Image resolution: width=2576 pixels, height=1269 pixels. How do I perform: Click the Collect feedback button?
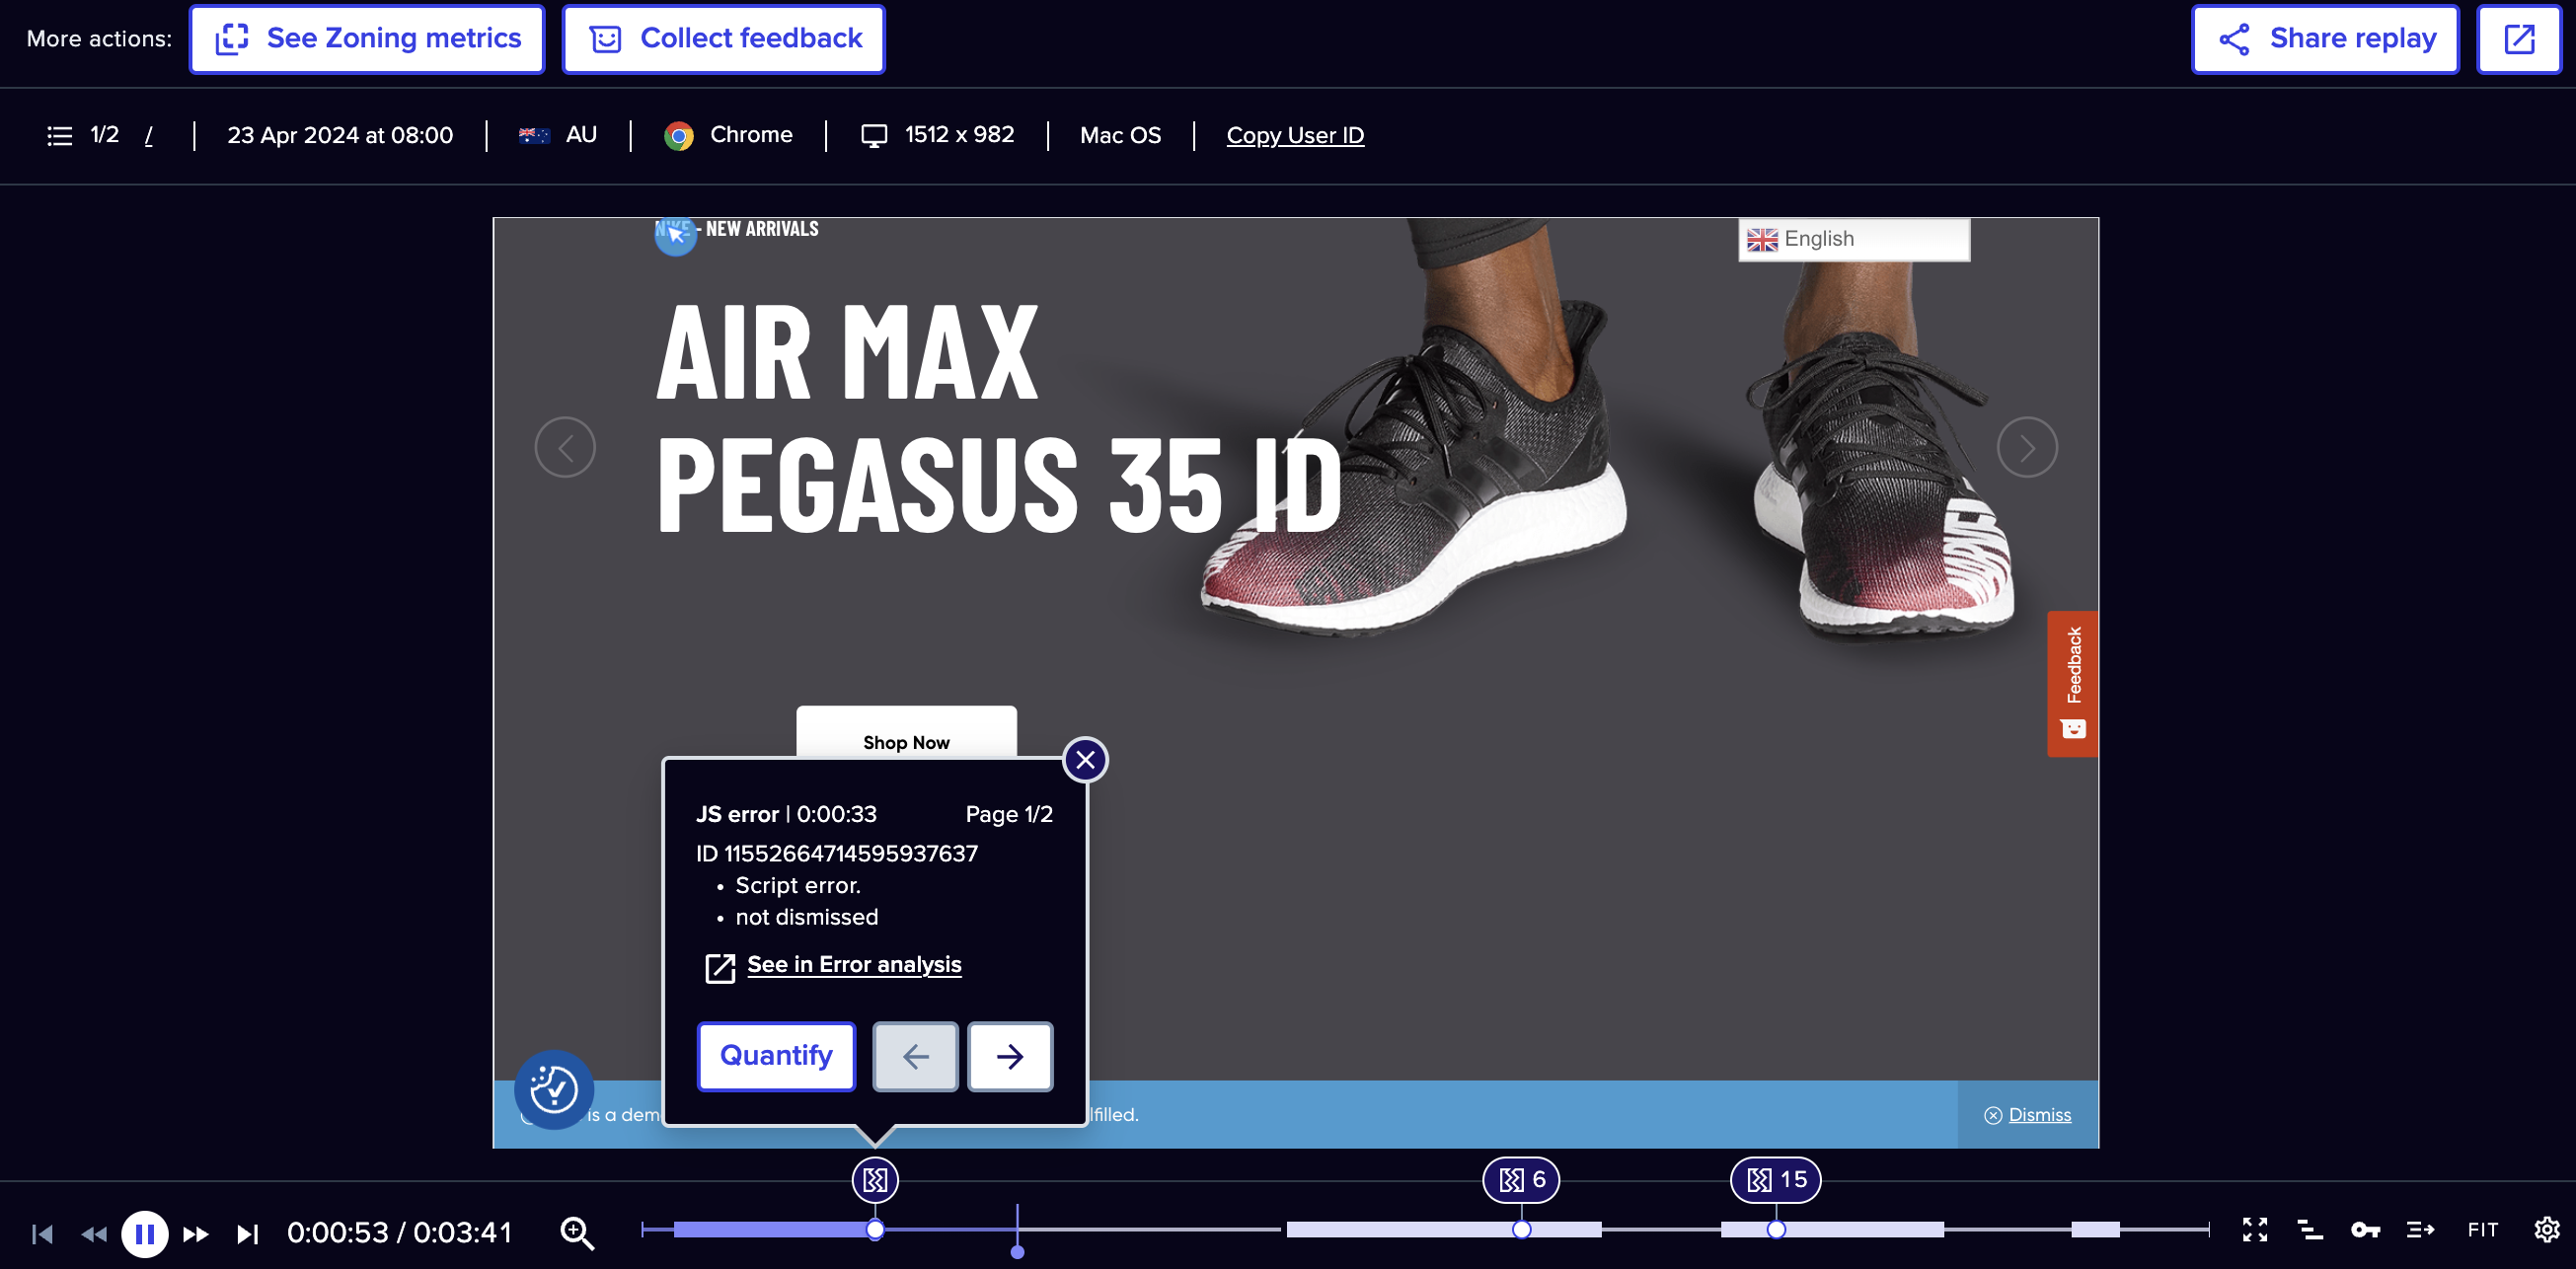(723, 39)
